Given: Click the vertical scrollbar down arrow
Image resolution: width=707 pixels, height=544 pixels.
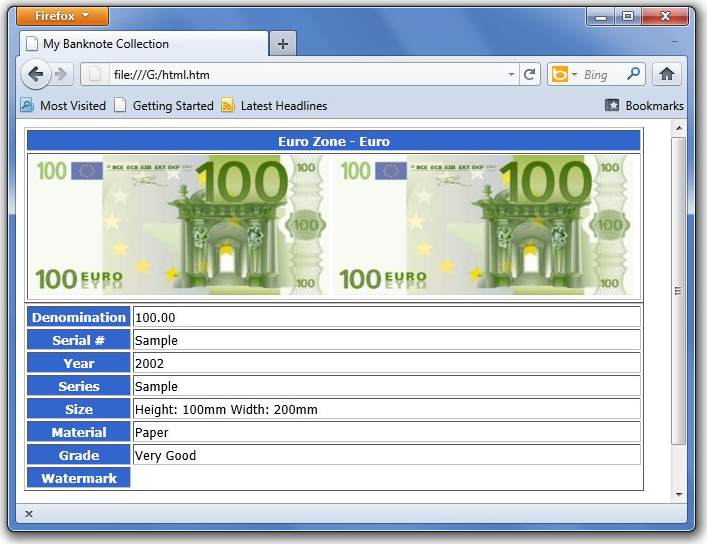Looking at the screenshot, I should [679, 494].
